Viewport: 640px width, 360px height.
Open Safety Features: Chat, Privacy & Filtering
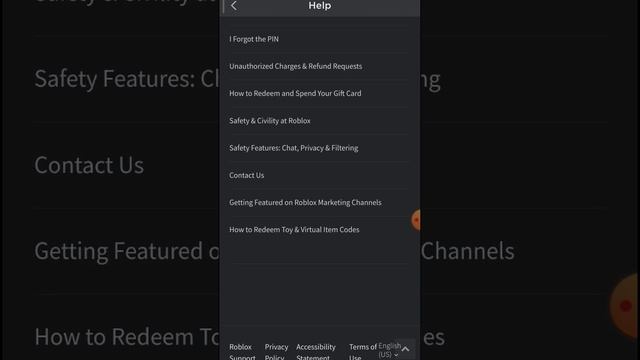[x=293, y=148]
